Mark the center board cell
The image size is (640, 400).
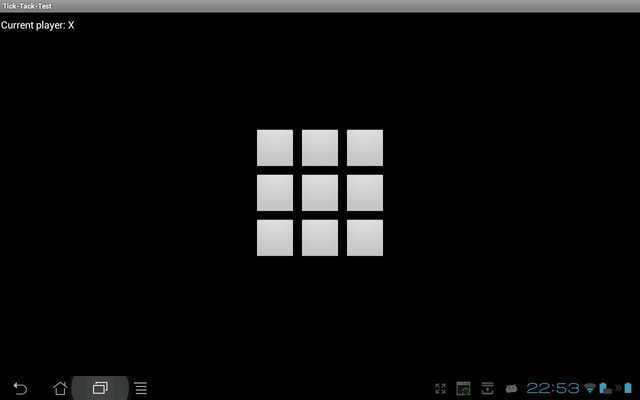click(x=320, y=193)
